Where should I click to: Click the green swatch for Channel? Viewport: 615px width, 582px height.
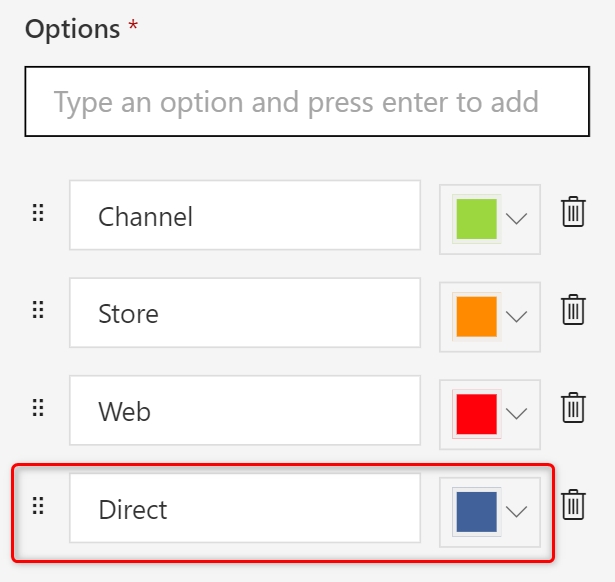(x=476, y=219)
